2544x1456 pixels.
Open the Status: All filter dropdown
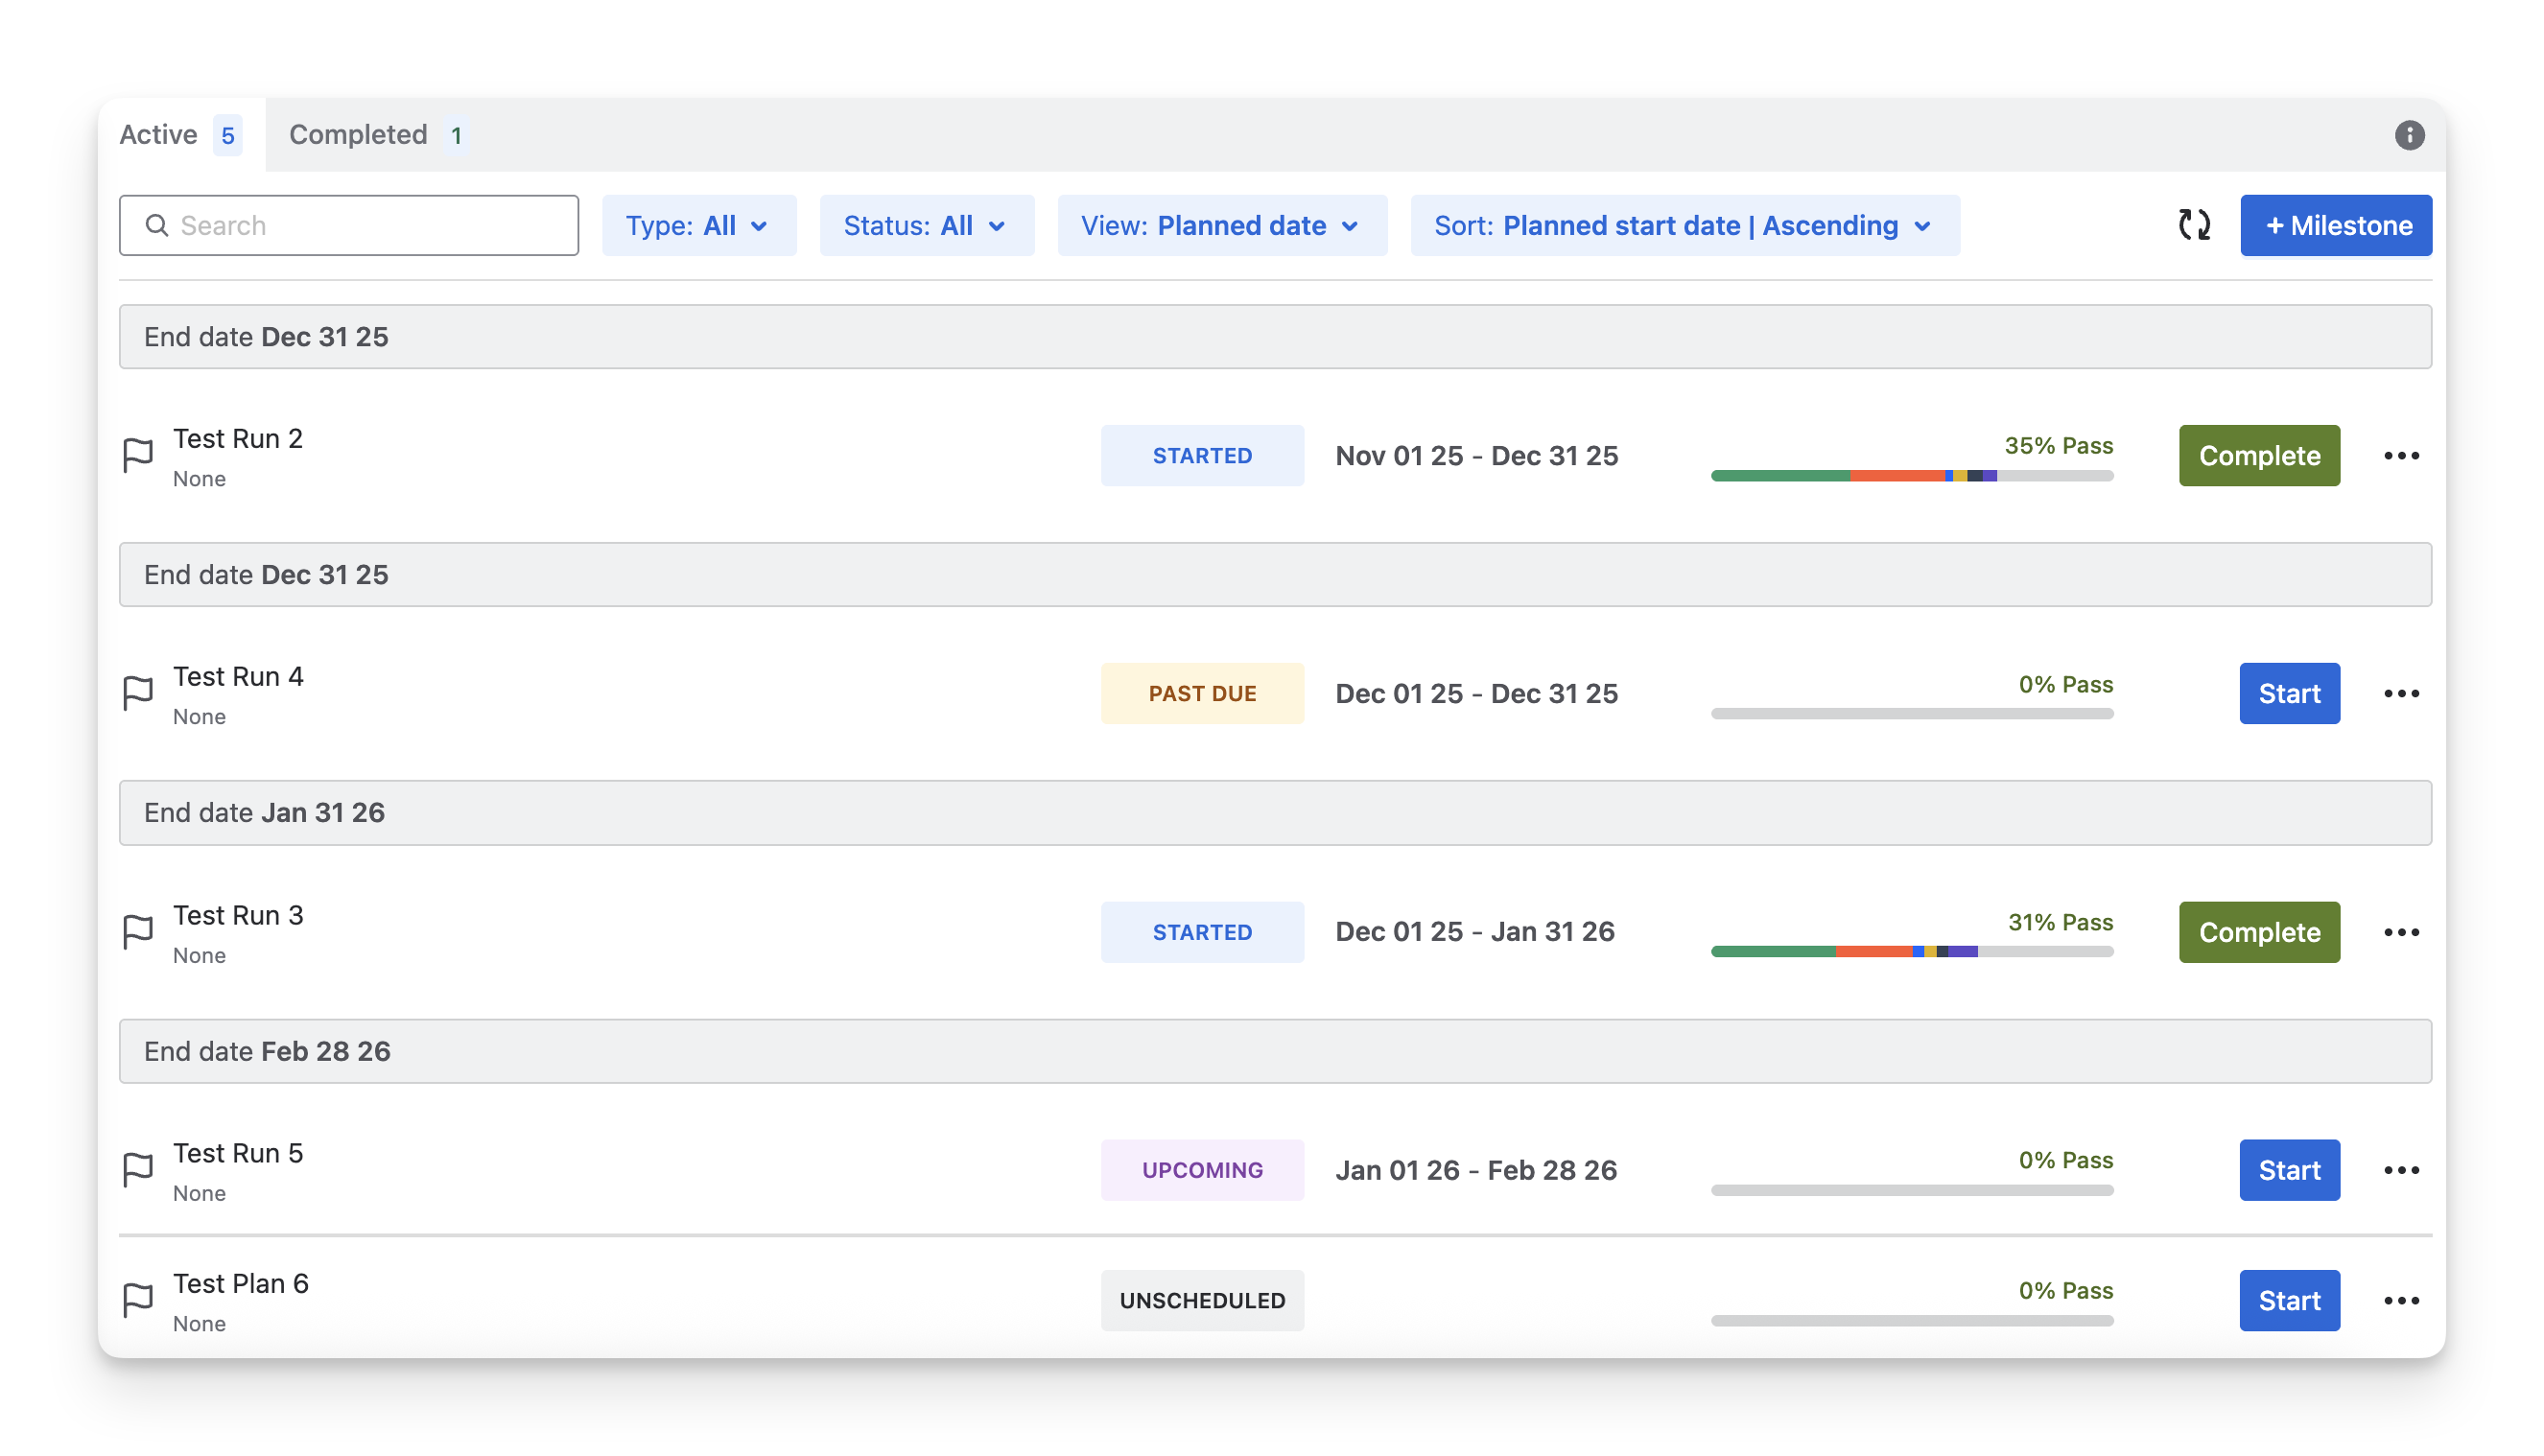click(x=926, y=226)
